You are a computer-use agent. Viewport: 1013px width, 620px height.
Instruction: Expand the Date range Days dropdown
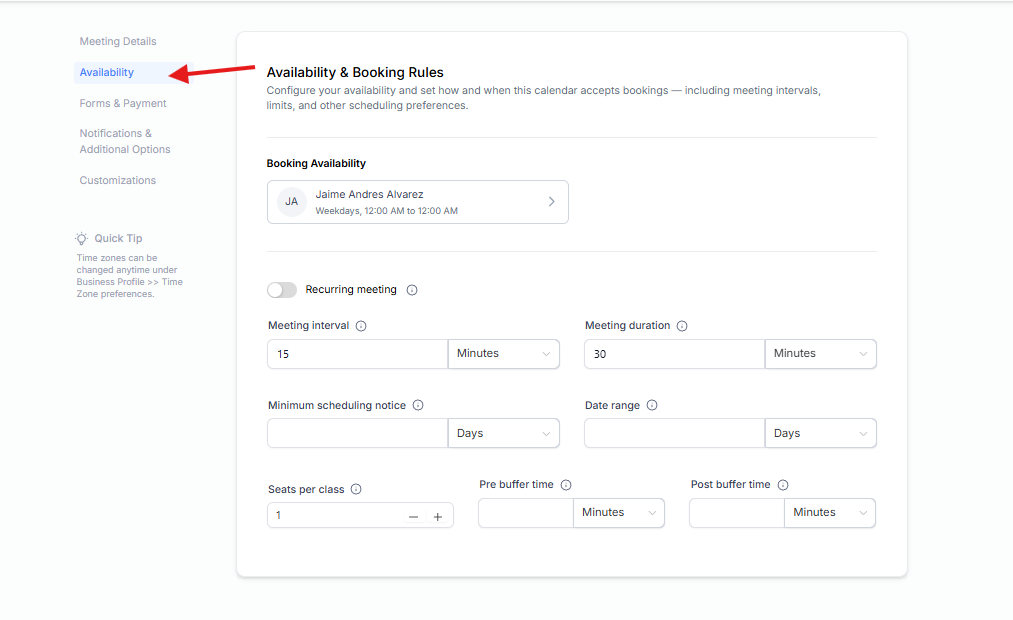point(820,434)
